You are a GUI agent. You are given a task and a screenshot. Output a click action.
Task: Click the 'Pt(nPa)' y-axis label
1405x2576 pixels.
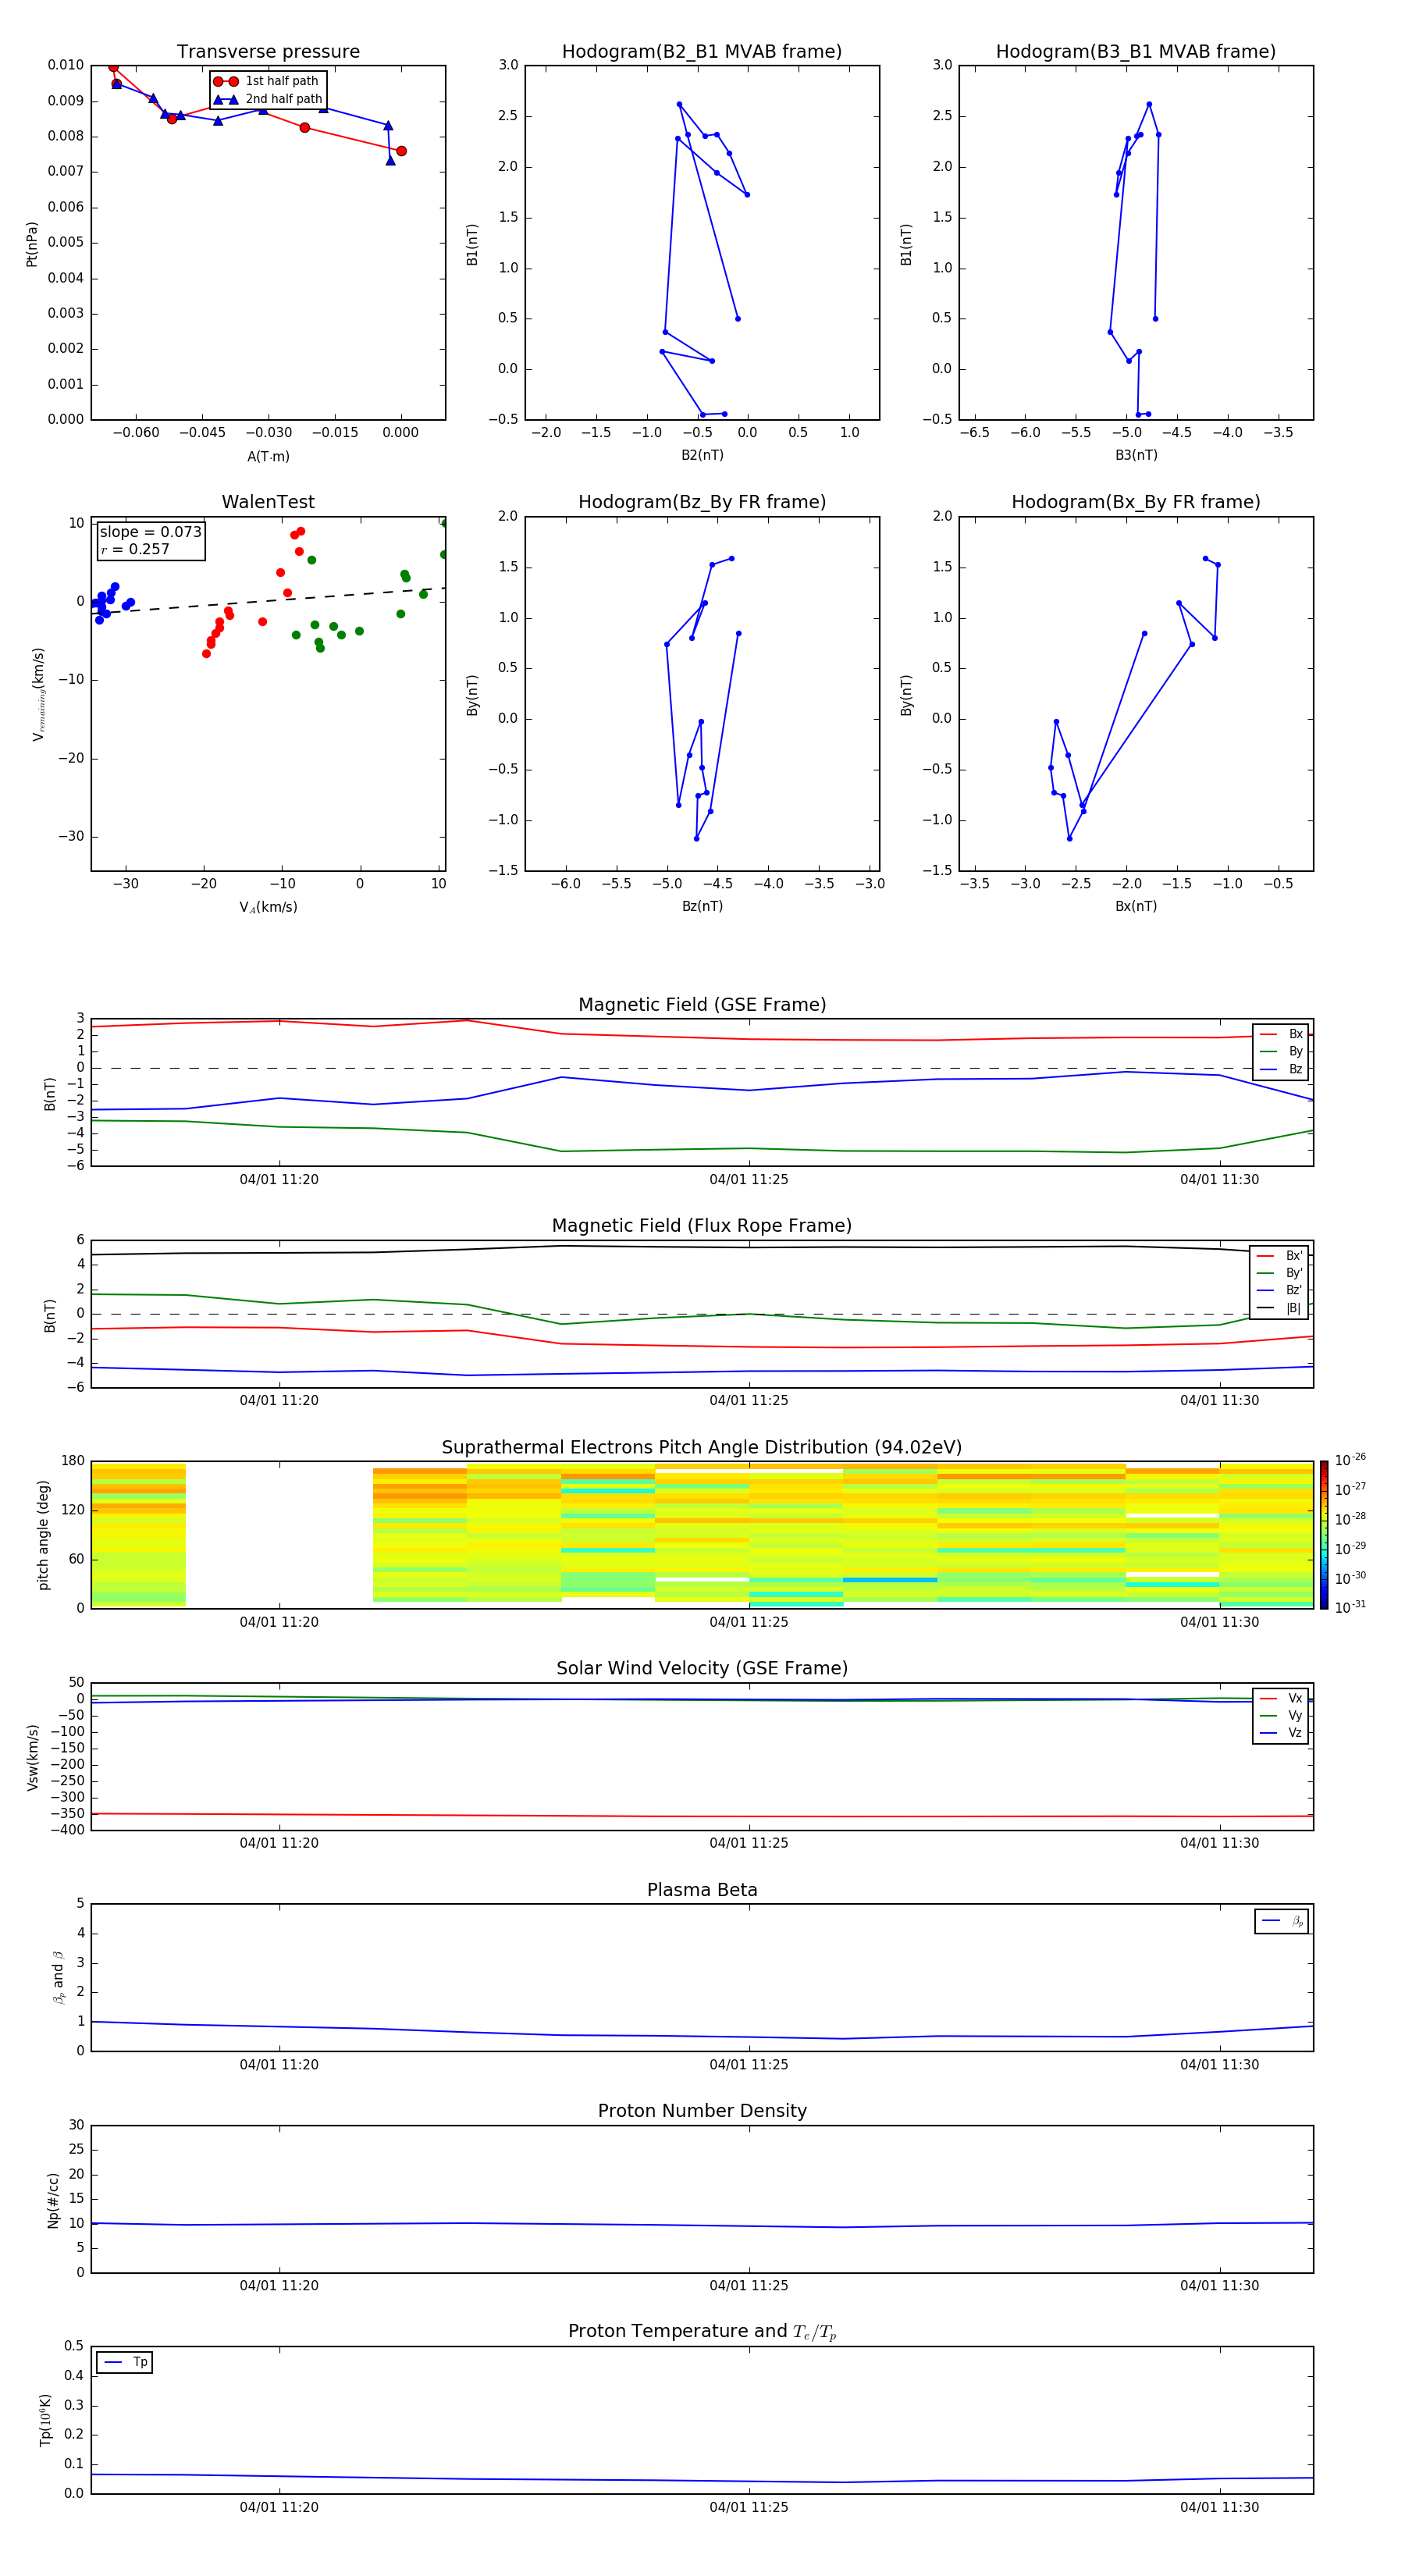coord(32,244)
